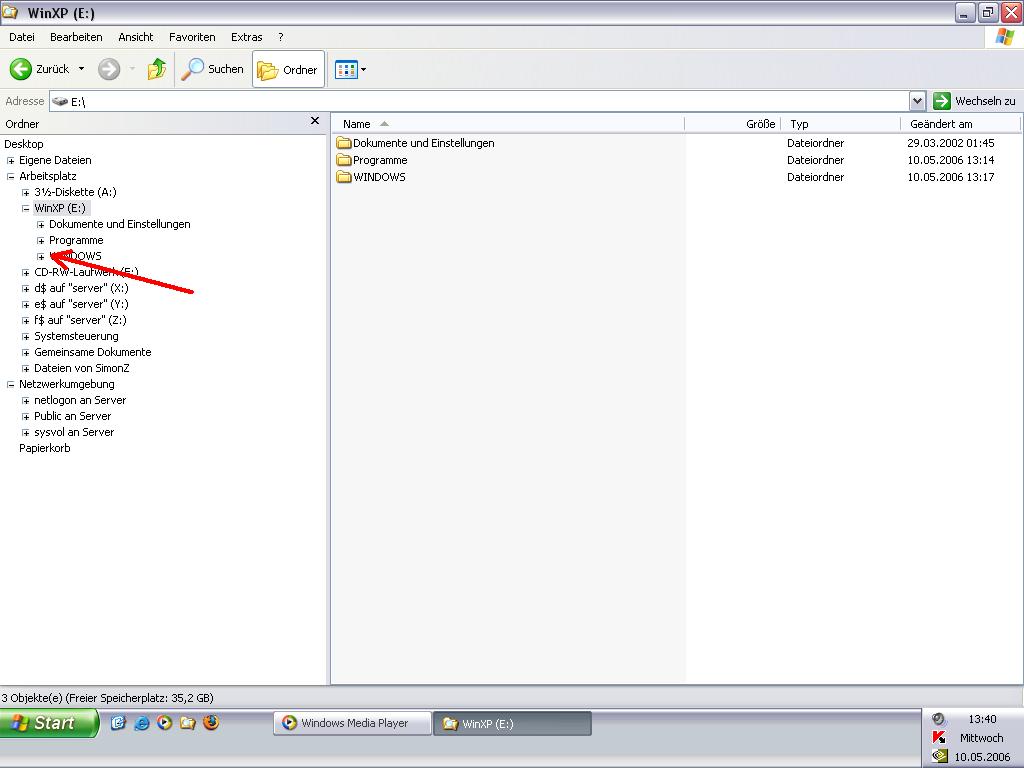Expand Dokumente und Einstellungen in tree
Image resolution: width=1024 pixels, height=768 pixels.
point(40,225)
